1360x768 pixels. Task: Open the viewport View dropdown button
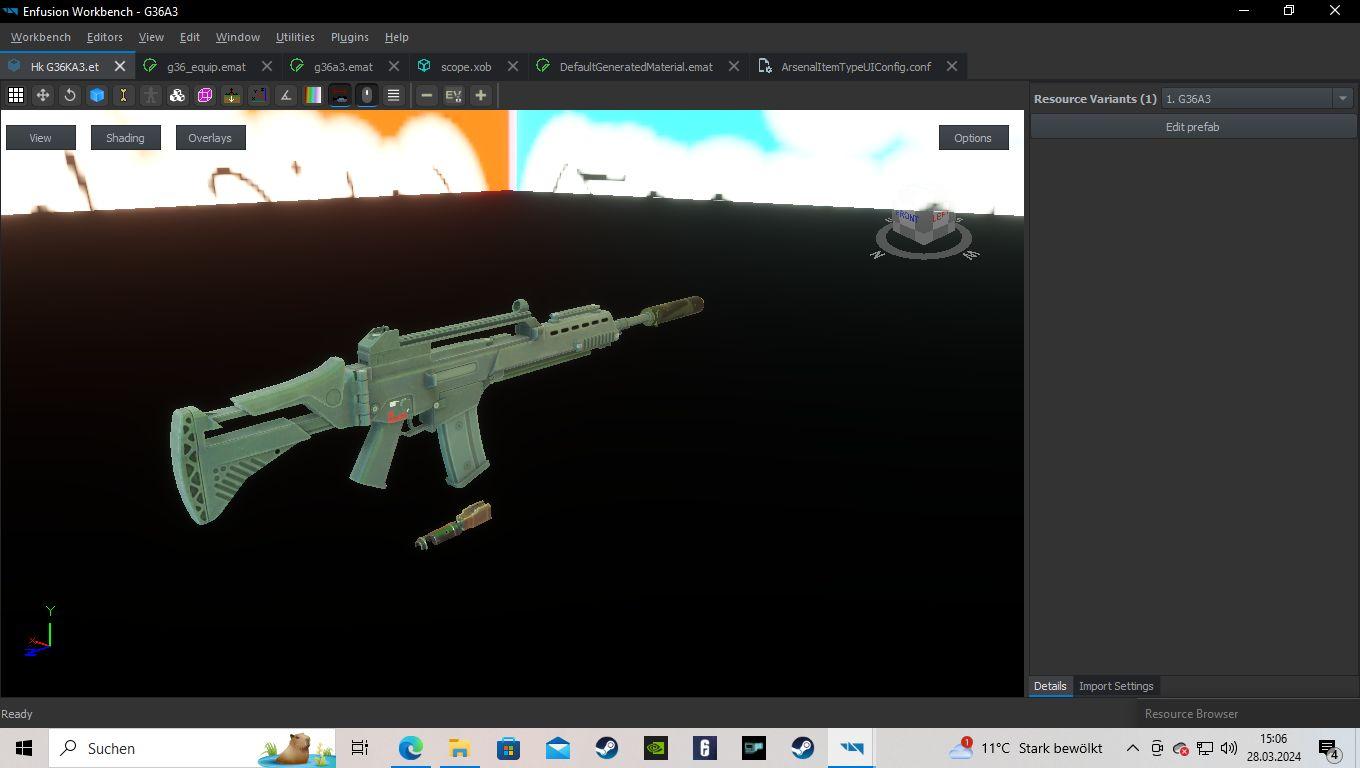point(41,138)
